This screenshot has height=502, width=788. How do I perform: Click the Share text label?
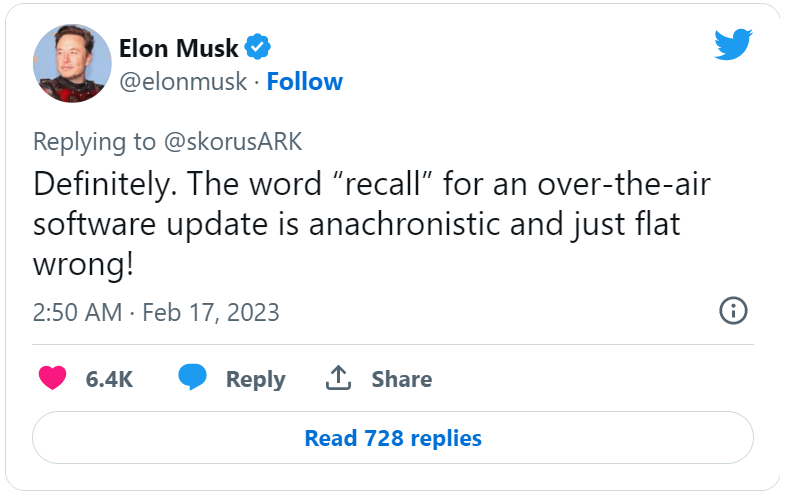point(402,379)
